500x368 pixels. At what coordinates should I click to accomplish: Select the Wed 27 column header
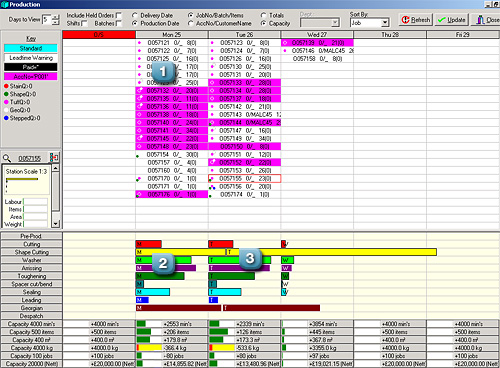point(317,35)
